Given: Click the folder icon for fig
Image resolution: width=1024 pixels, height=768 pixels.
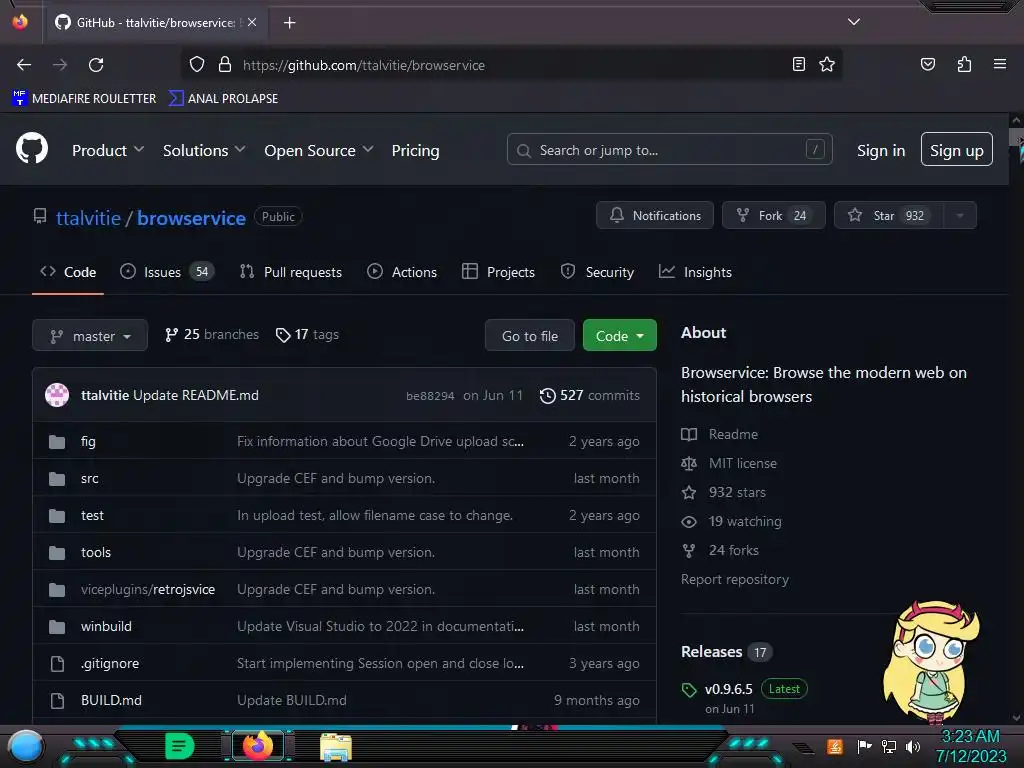Looking at the screenshot, I should [x=57, y=442].
